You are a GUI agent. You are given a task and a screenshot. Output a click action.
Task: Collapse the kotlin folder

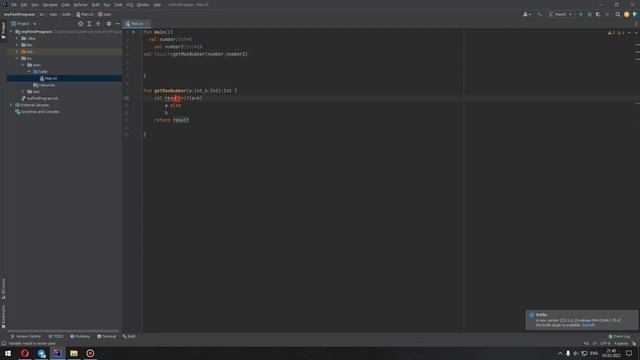[x=29, y=71]
